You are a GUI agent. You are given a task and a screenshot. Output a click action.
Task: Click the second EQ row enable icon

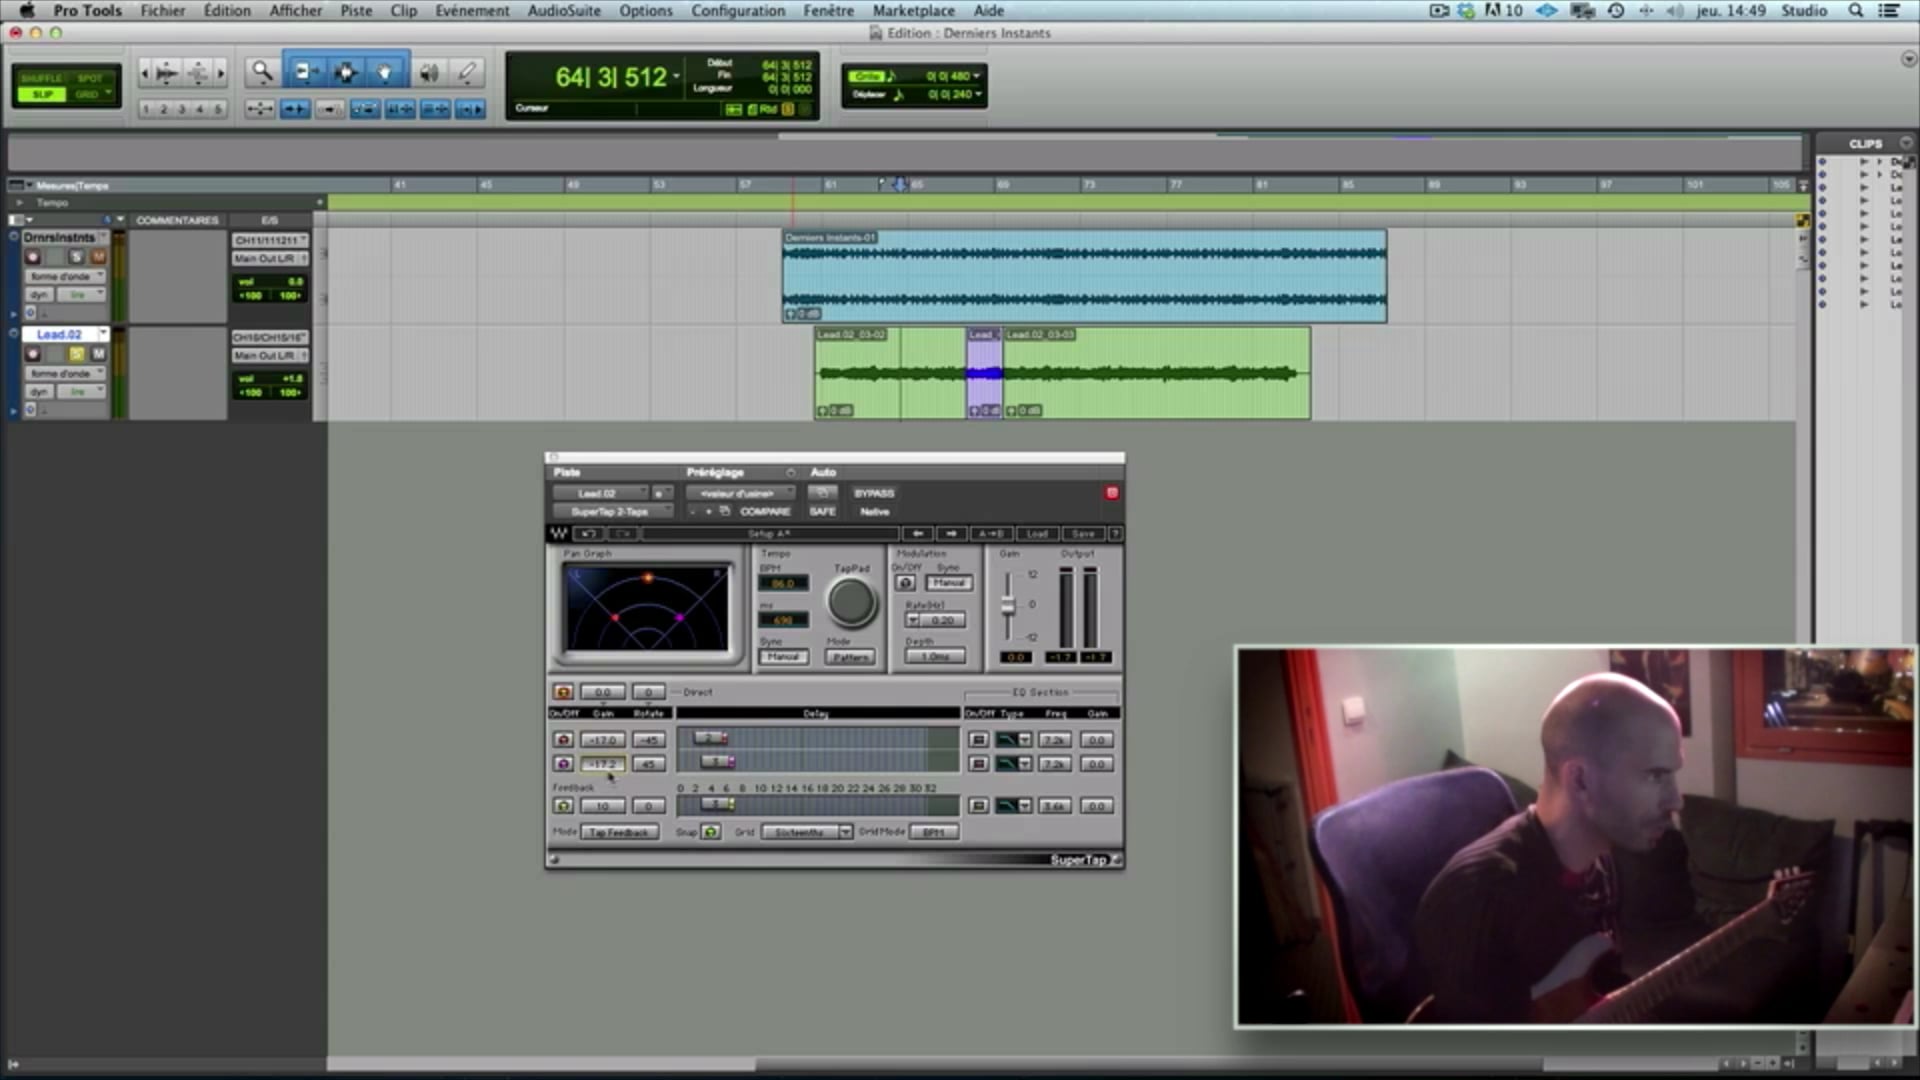point(979,764)
